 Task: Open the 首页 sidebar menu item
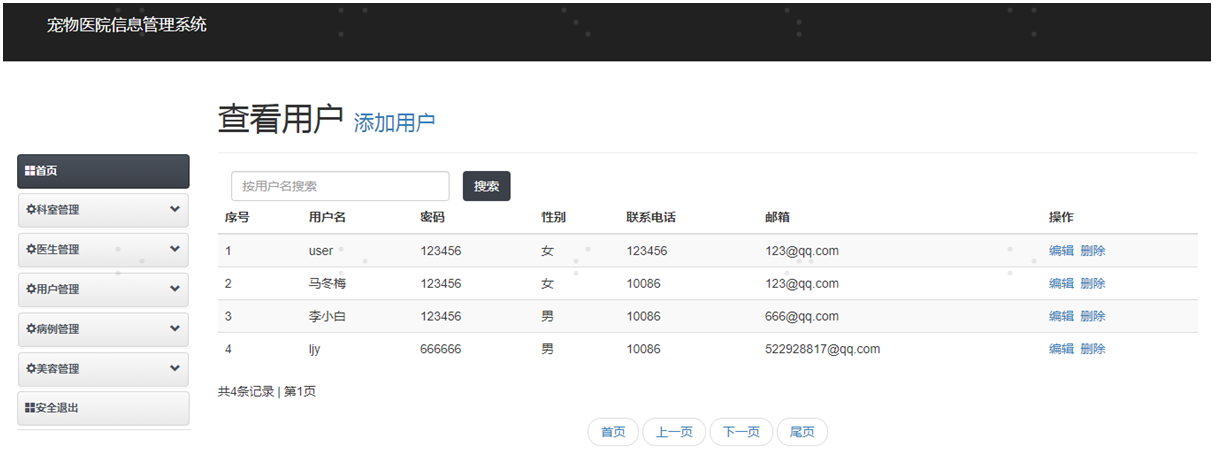(103, 171)
